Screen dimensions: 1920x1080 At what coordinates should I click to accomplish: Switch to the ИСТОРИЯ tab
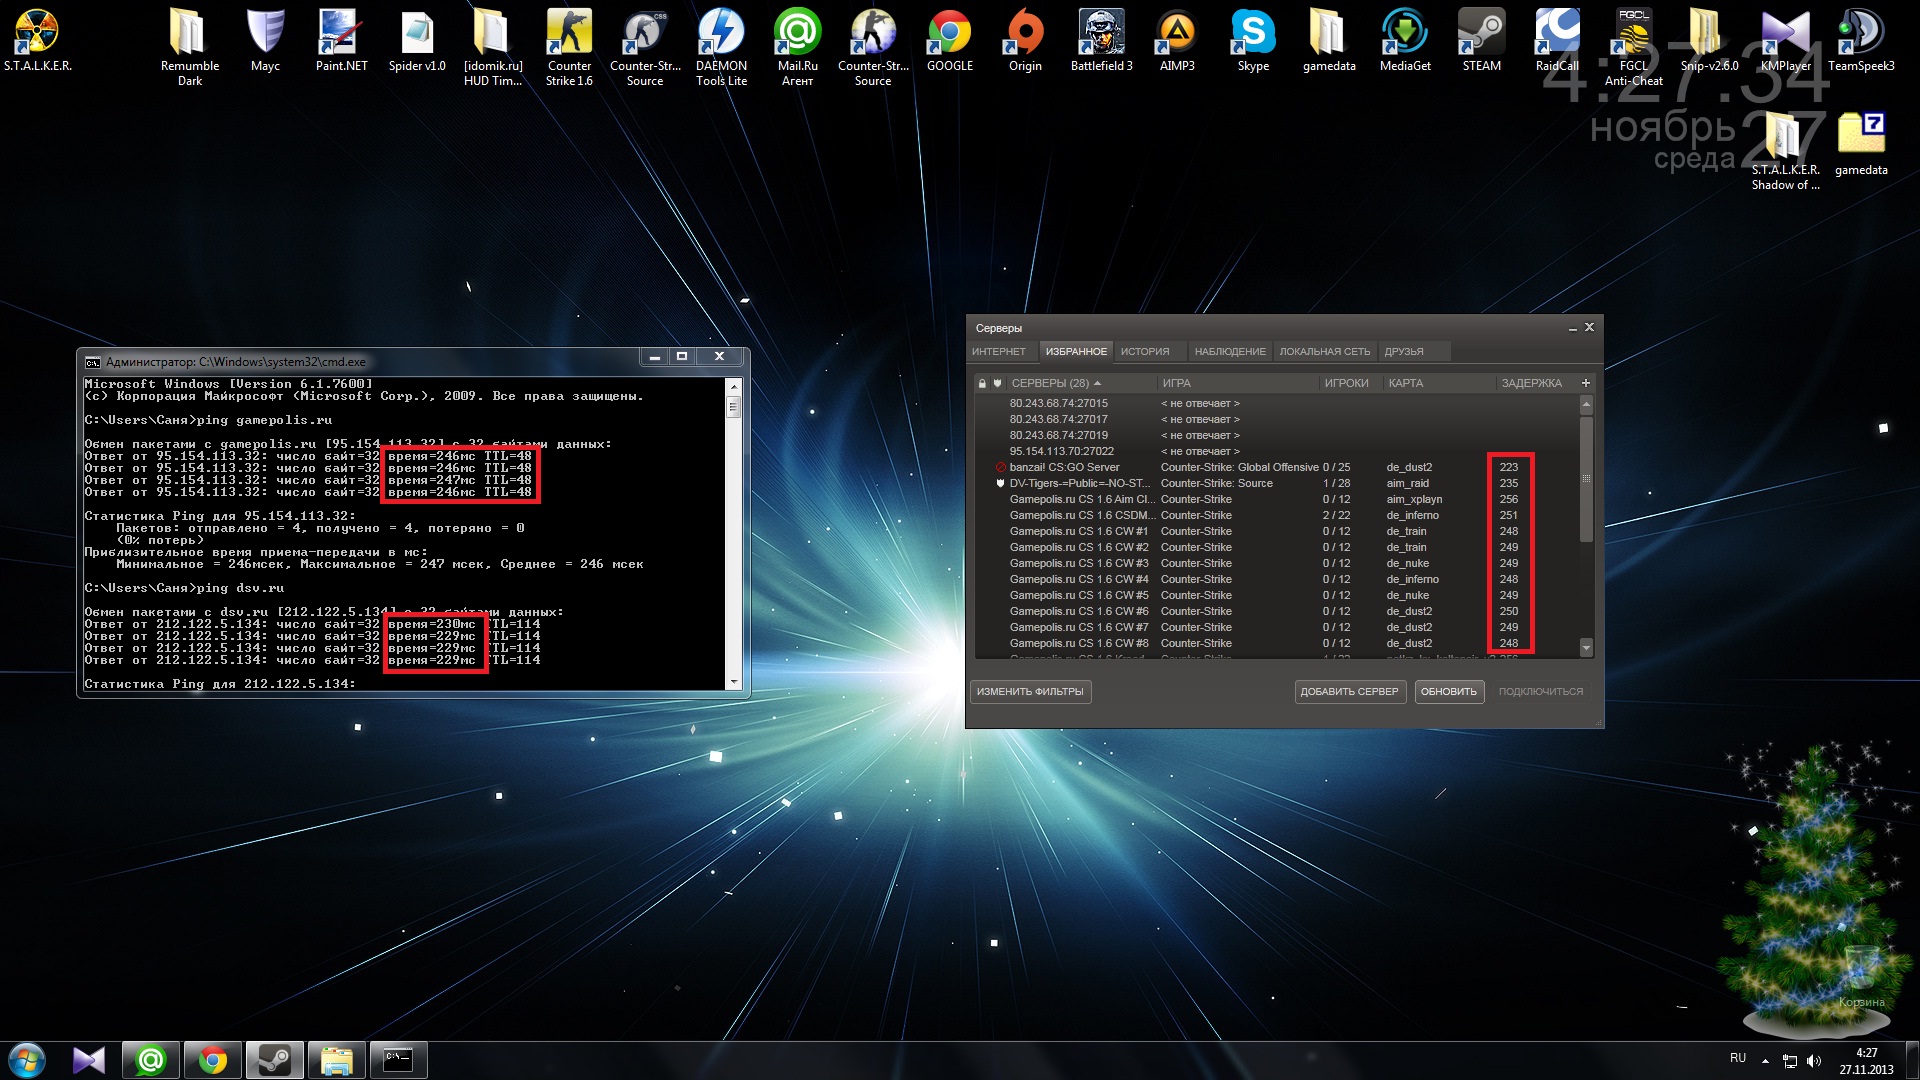[1145, 351]
